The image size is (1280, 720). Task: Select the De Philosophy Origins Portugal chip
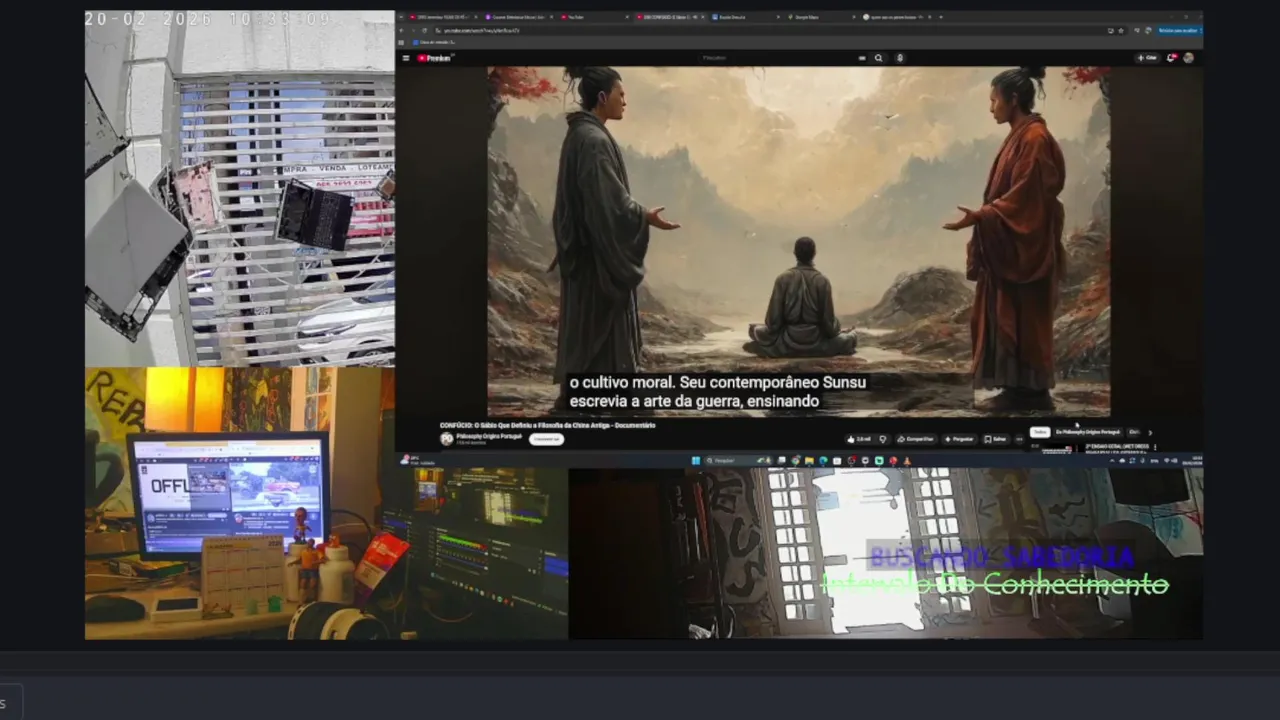pyautogui.click(x=1088, y=432)
